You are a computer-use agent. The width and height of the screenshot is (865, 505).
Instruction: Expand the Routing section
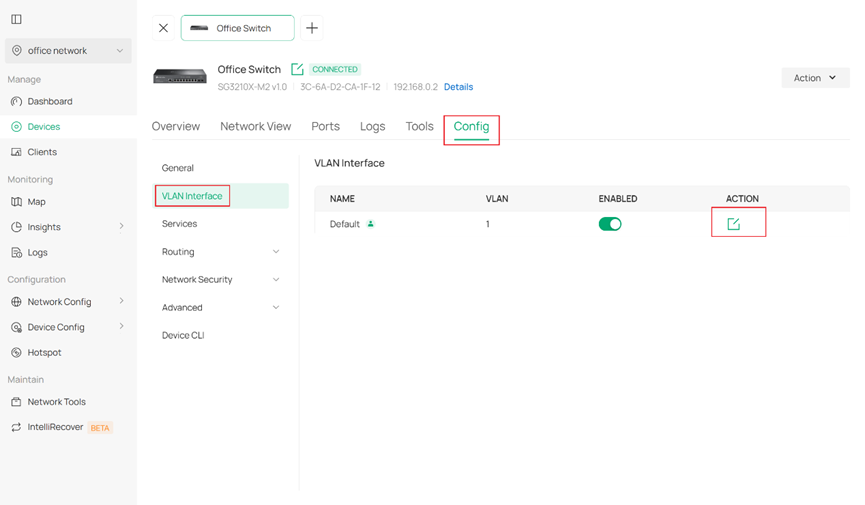221,252
